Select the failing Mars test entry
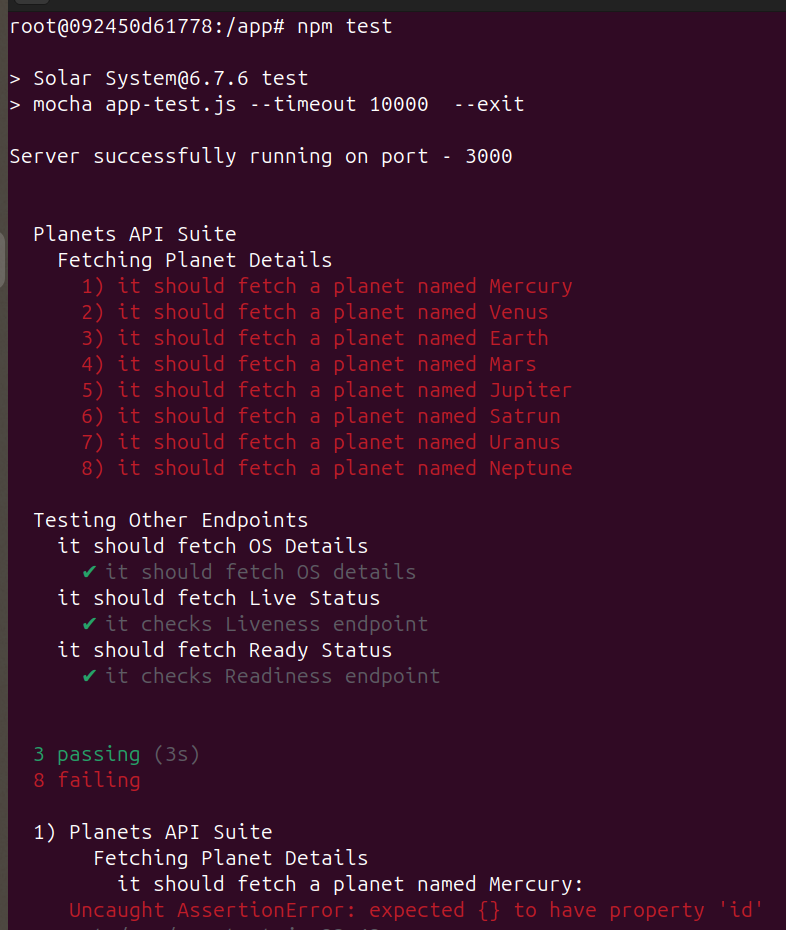The width and height of the screenshot is (786, 930). 309,364
